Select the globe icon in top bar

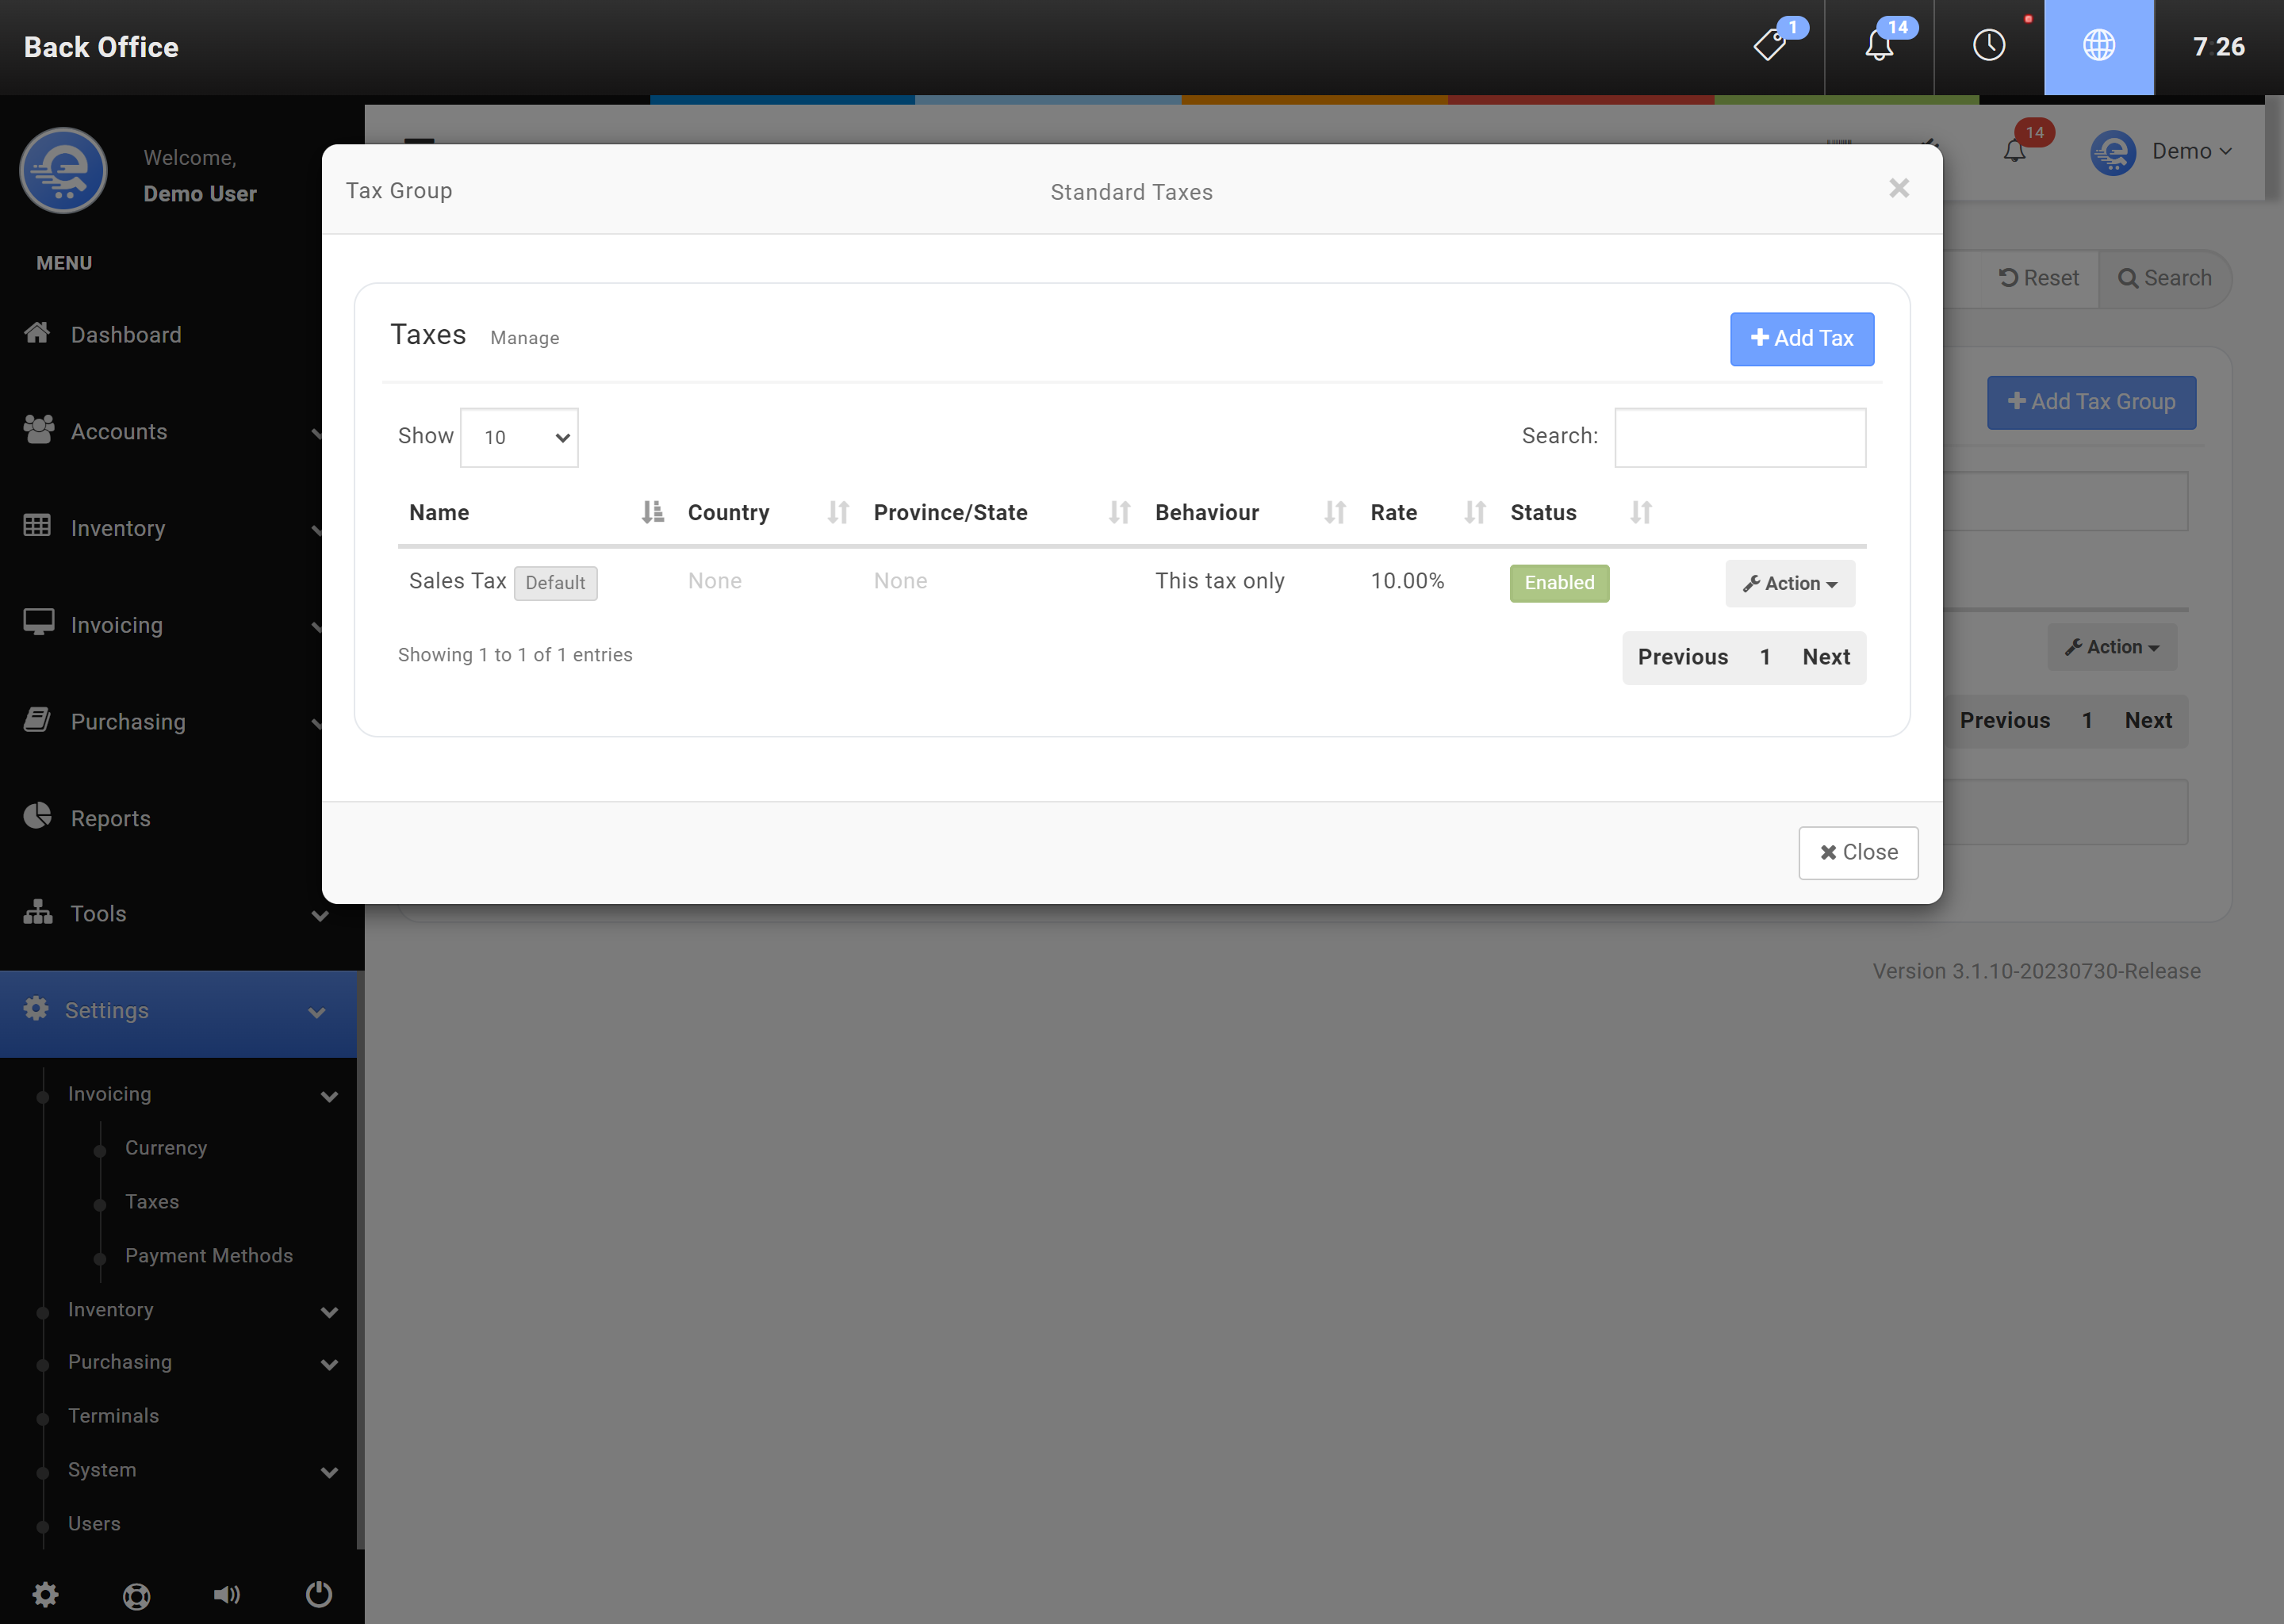(x=2098, y=46)
